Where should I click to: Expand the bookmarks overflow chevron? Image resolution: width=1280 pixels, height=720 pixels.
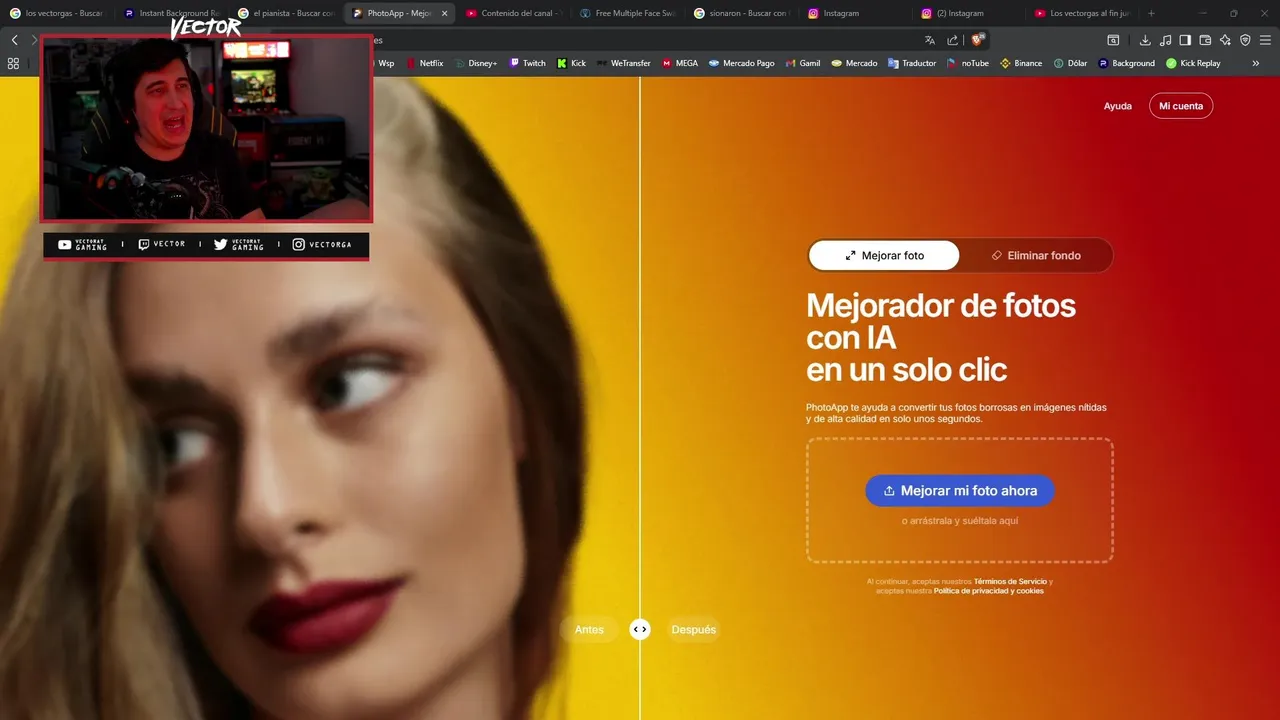point(1256,63)
